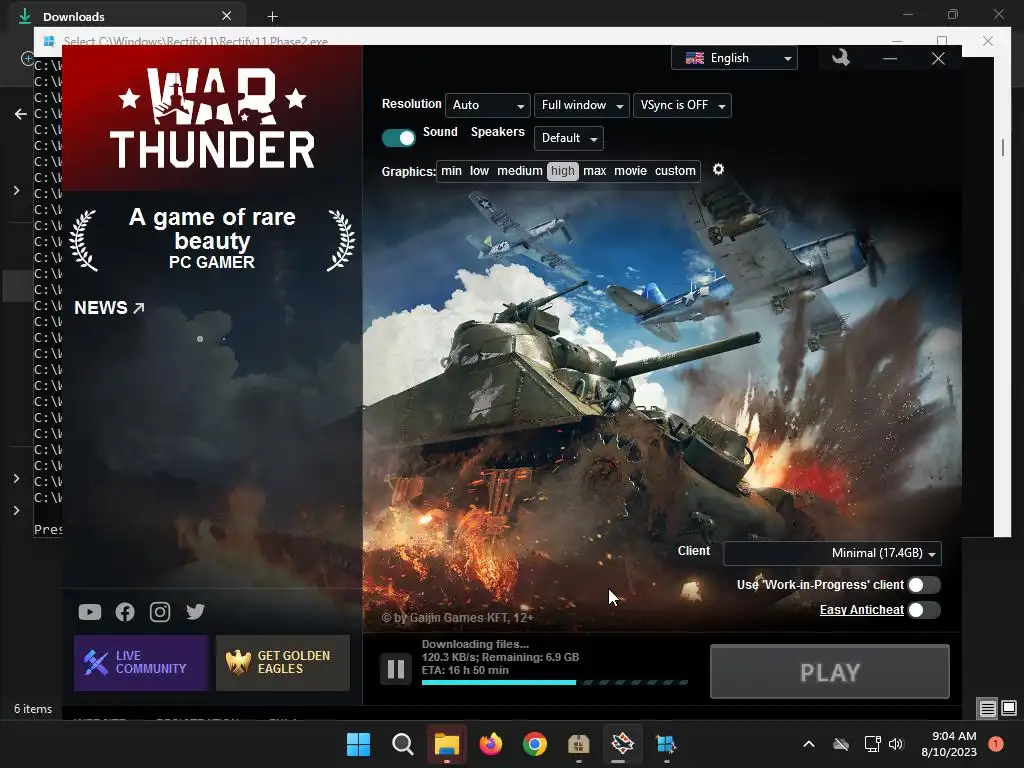
Task: Select high graphics preset
Action: coord(562,171)
